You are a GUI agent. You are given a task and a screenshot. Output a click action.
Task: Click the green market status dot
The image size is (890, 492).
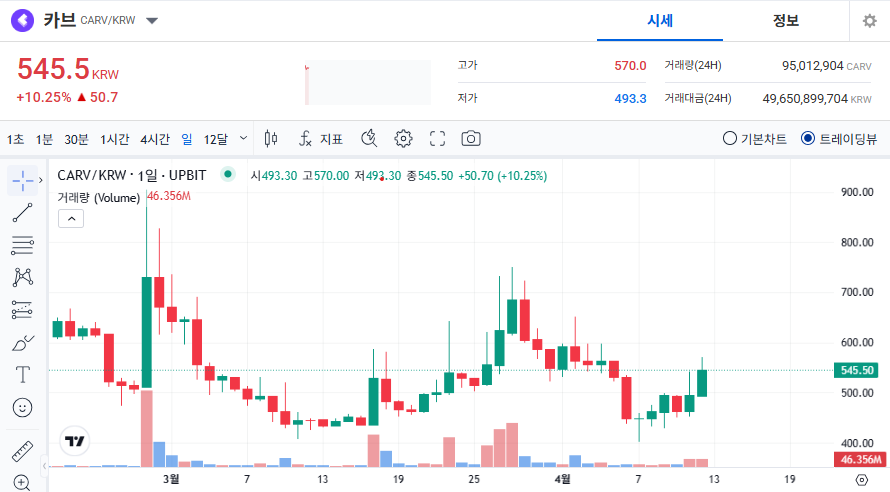228,174
